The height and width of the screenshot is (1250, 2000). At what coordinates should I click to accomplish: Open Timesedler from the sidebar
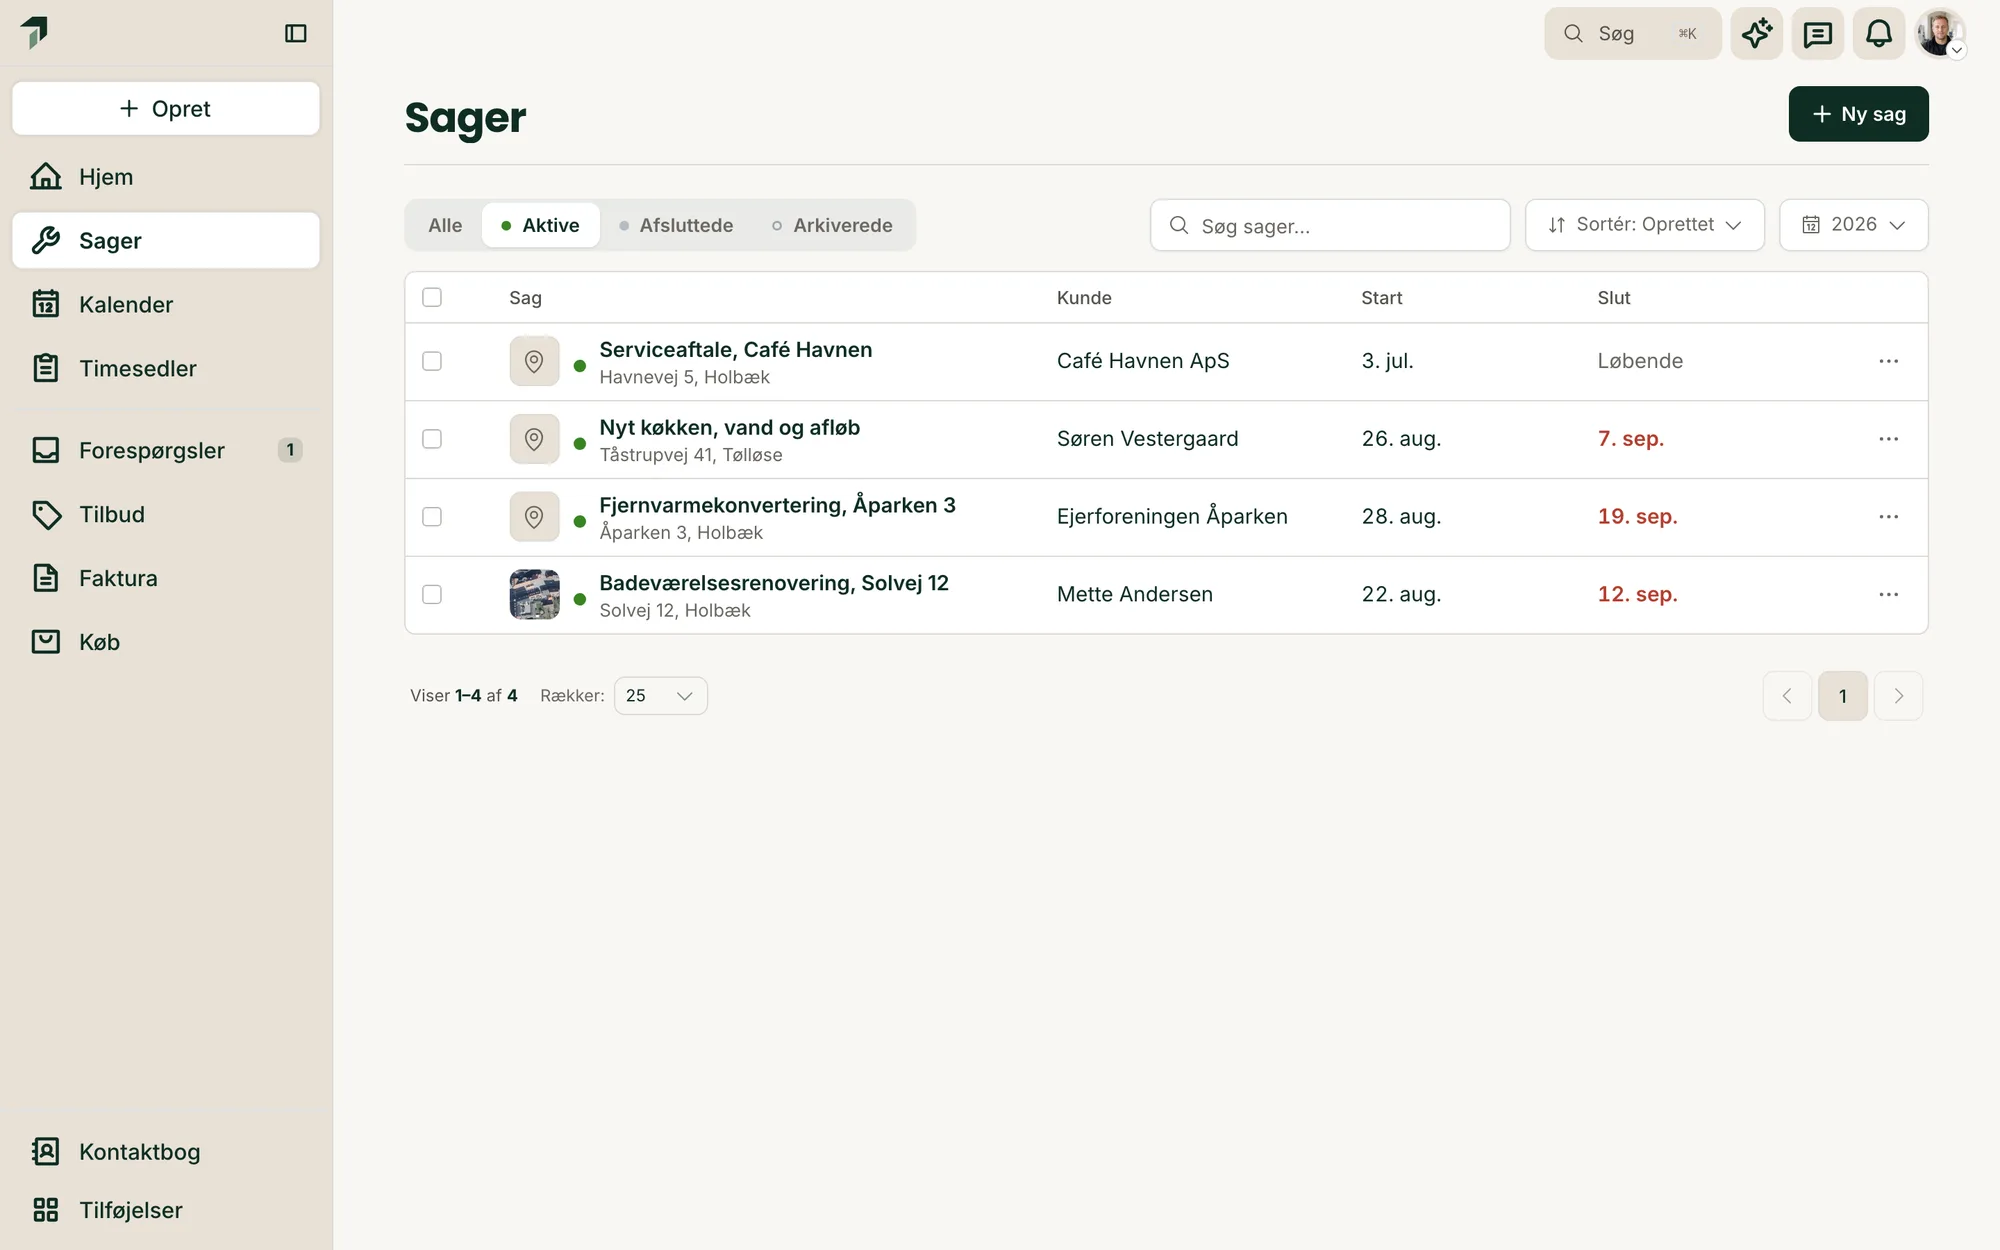pos(166,369)
